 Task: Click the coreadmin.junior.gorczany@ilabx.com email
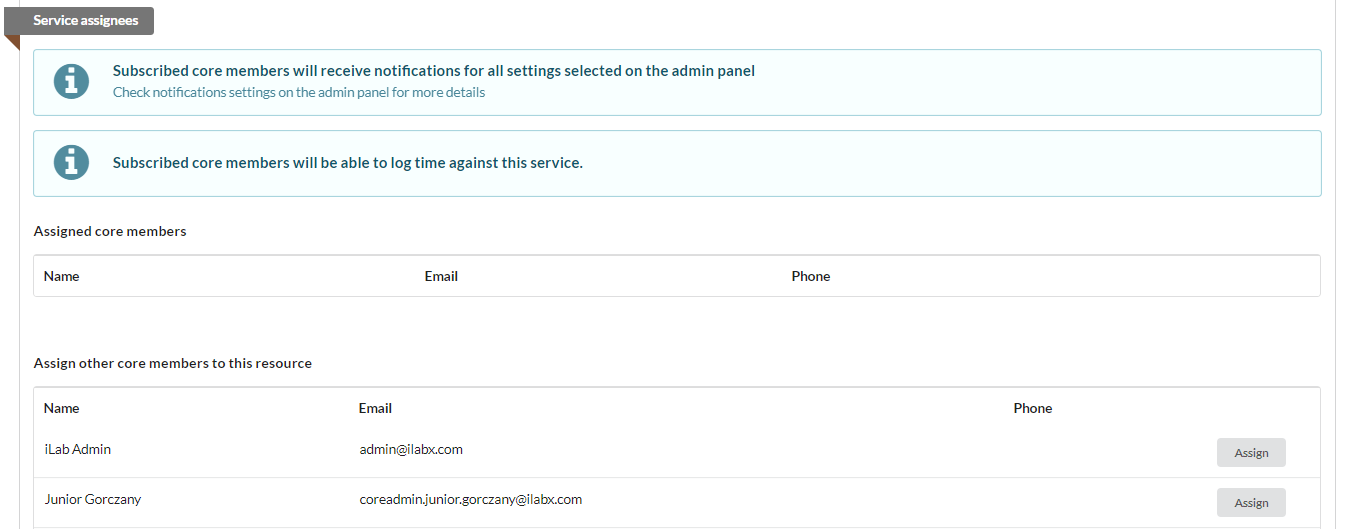click(x=470, y=499)
